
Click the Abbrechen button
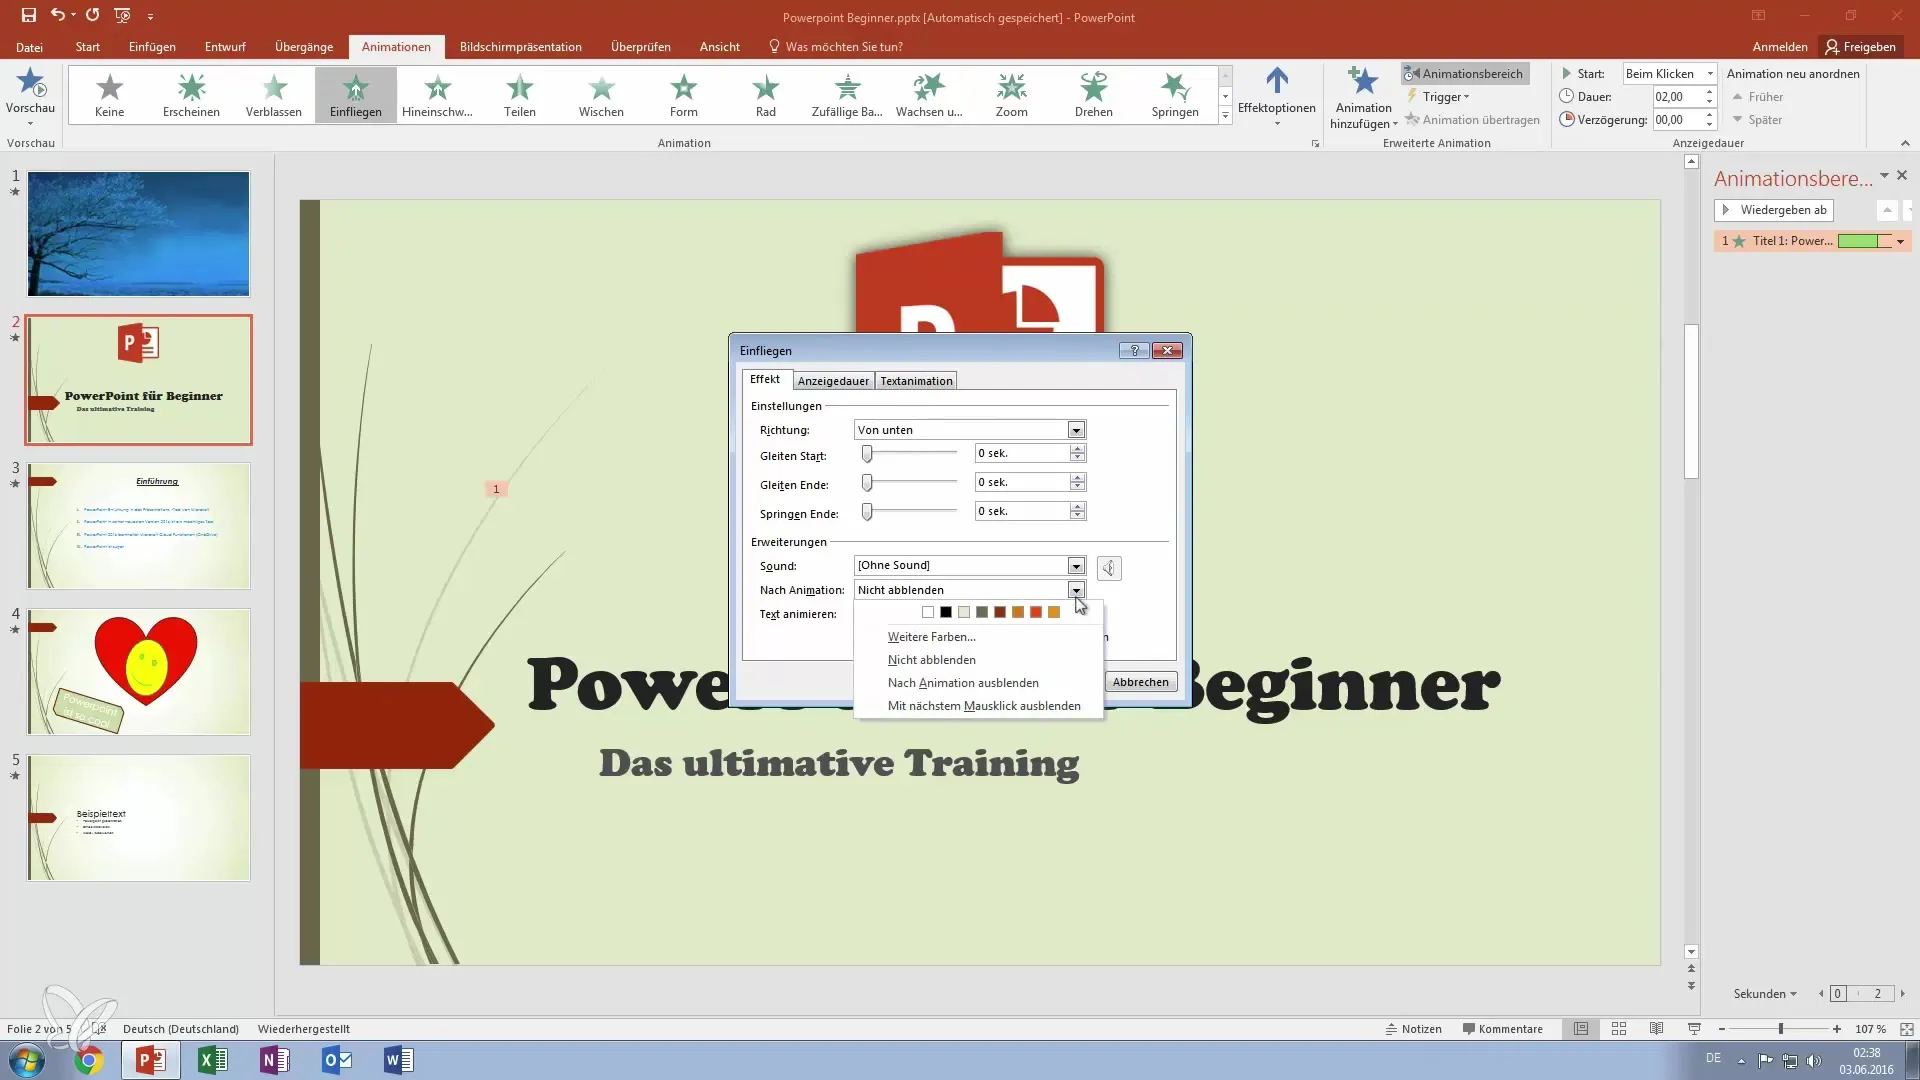(1140, 682)
